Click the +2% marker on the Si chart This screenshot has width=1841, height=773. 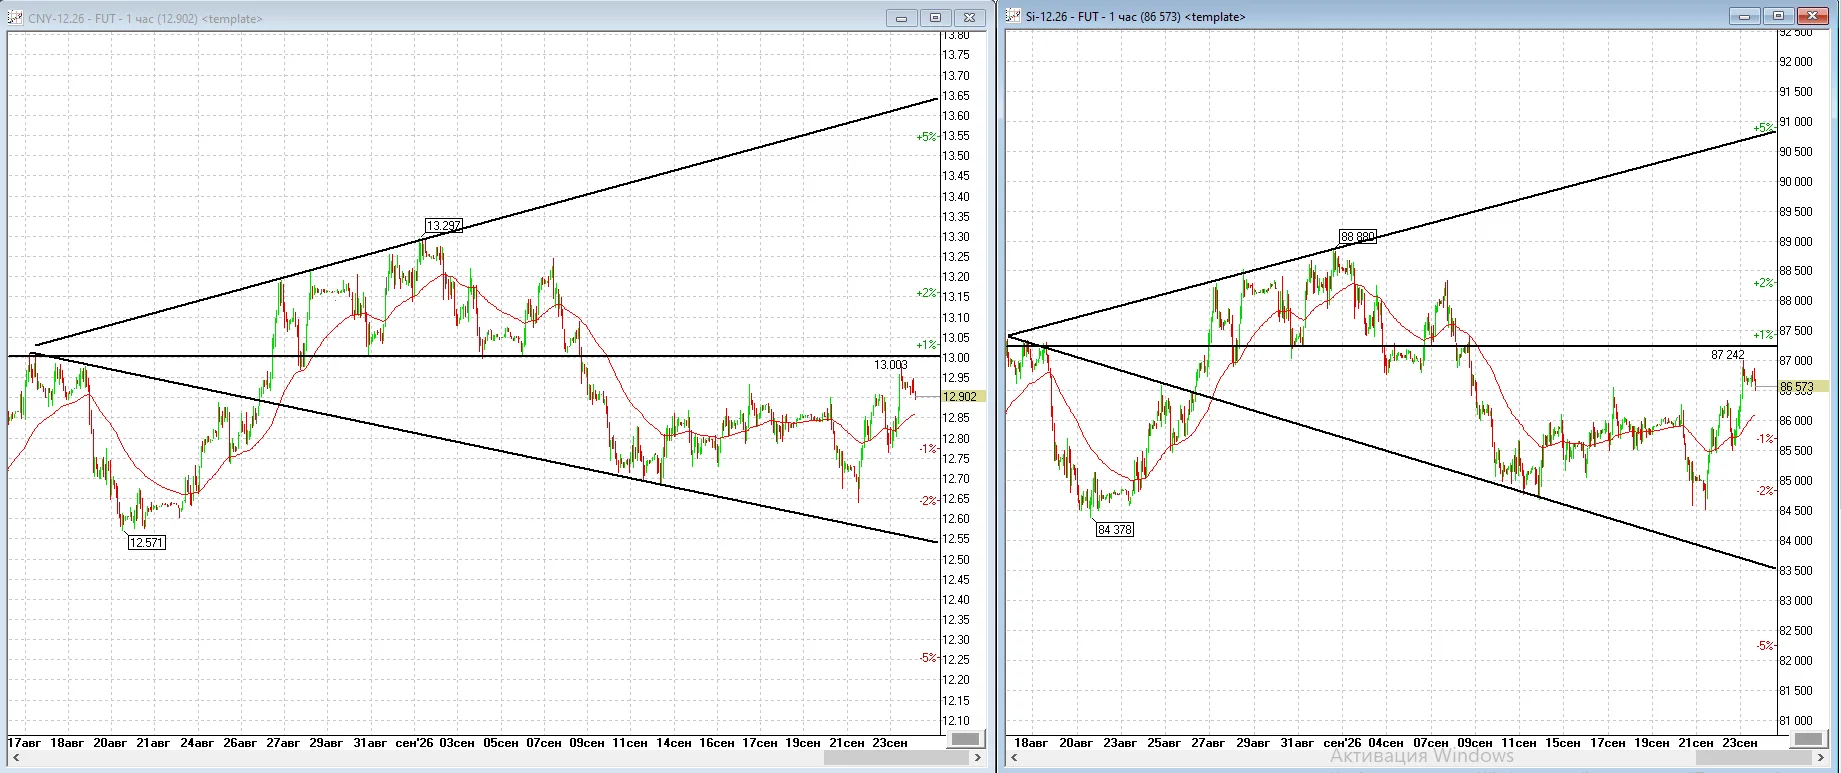pyautogui.click(x=1763, y=283)
